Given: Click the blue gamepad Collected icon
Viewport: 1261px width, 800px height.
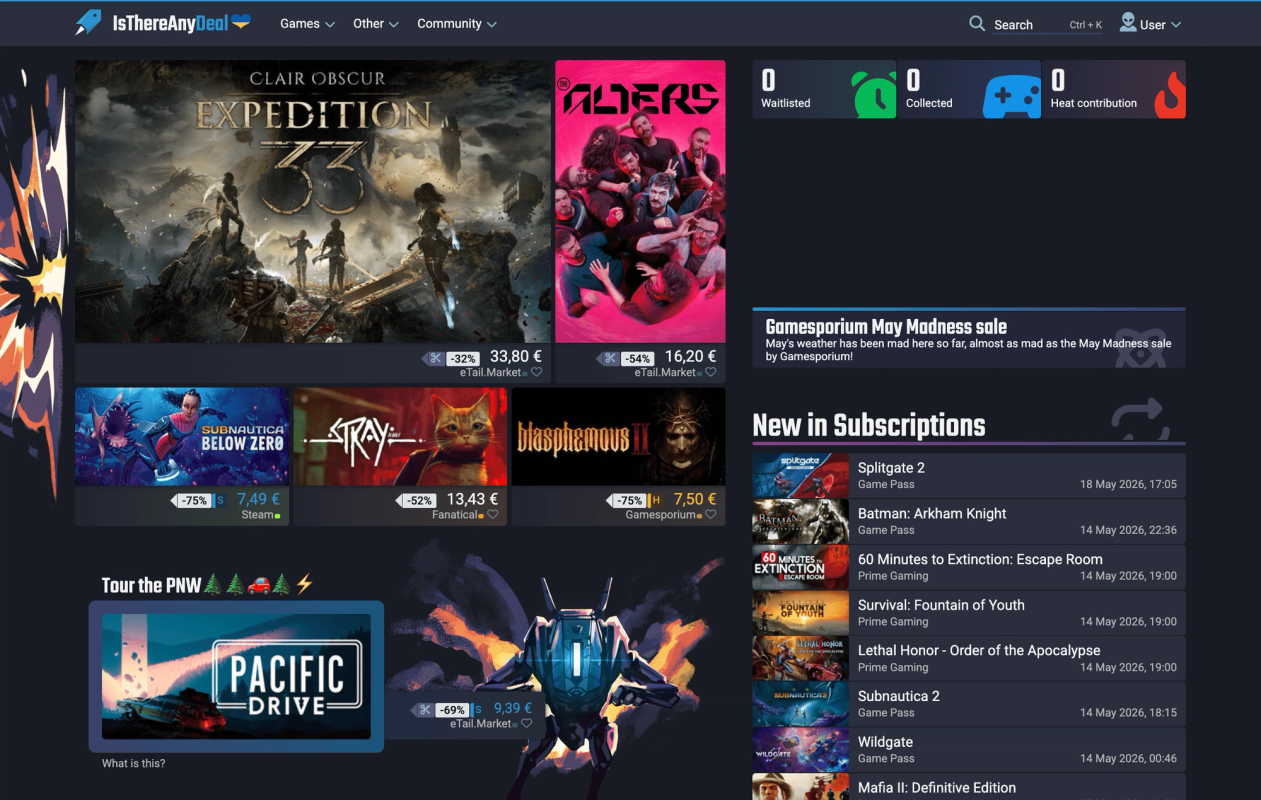Looking at the screenshot, I should [1012, 97].
